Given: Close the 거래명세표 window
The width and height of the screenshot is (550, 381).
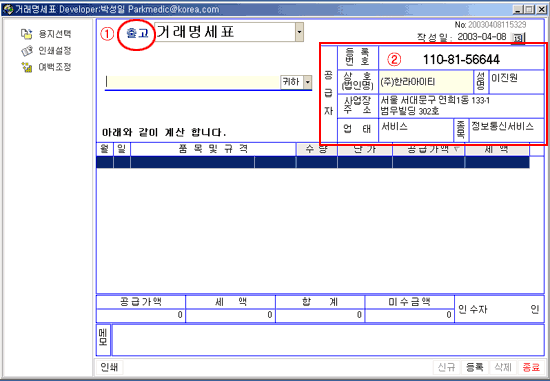Looking at the screenshot, I should [x=541, y=9].
